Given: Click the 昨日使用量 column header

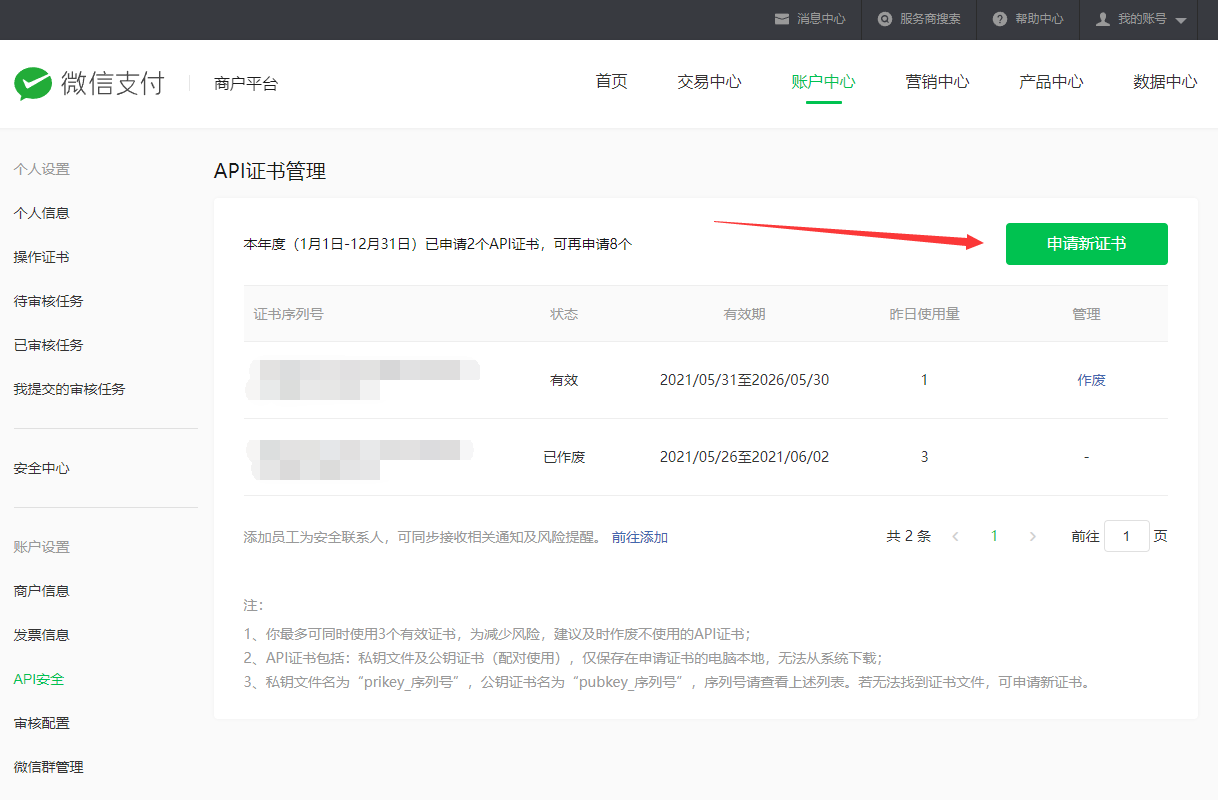Looking at the screenshot, I should click(924, 314).
